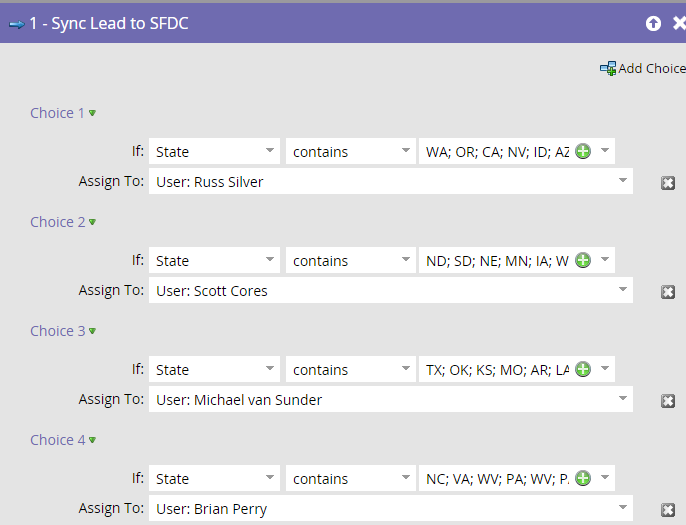The width and height of the screenshot is (686, 525).
Task: Click green plus icon in Choice 2 values
Action: click(583, 260)
